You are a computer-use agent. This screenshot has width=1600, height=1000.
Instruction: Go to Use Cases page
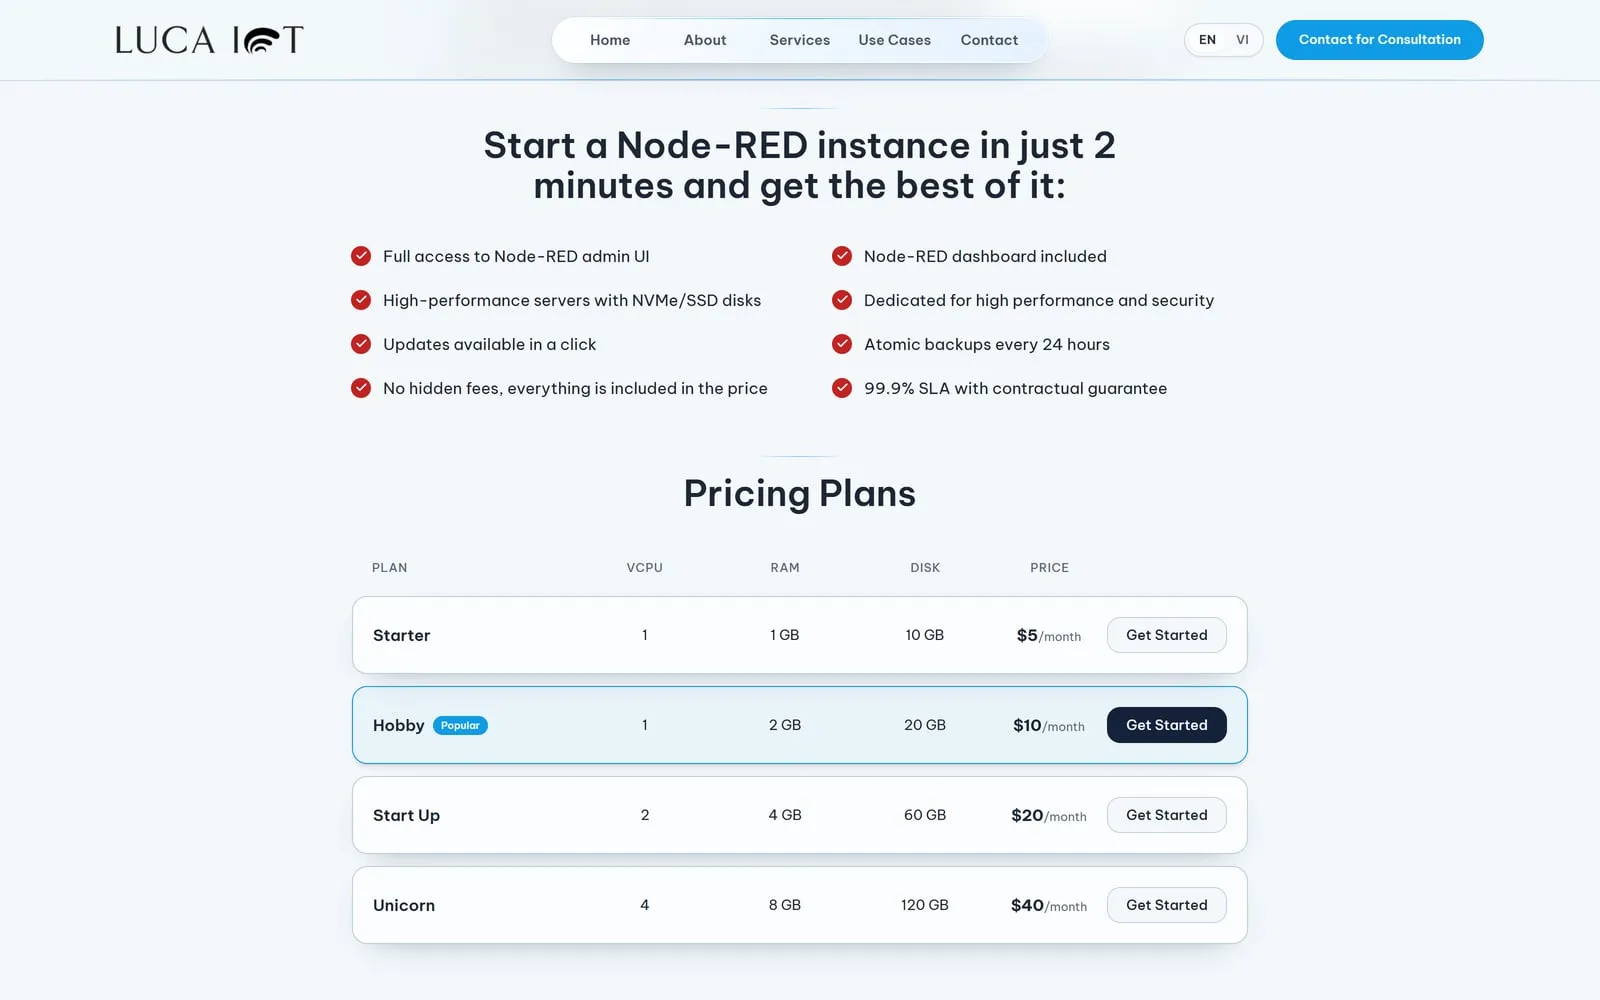click(x=895, y=40)
